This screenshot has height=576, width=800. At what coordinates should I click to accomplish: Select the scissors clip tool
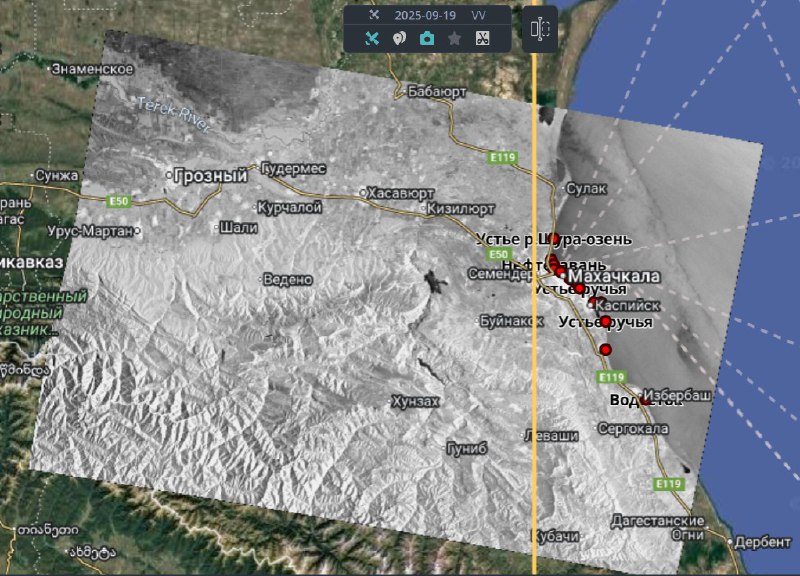coord(481,39)
